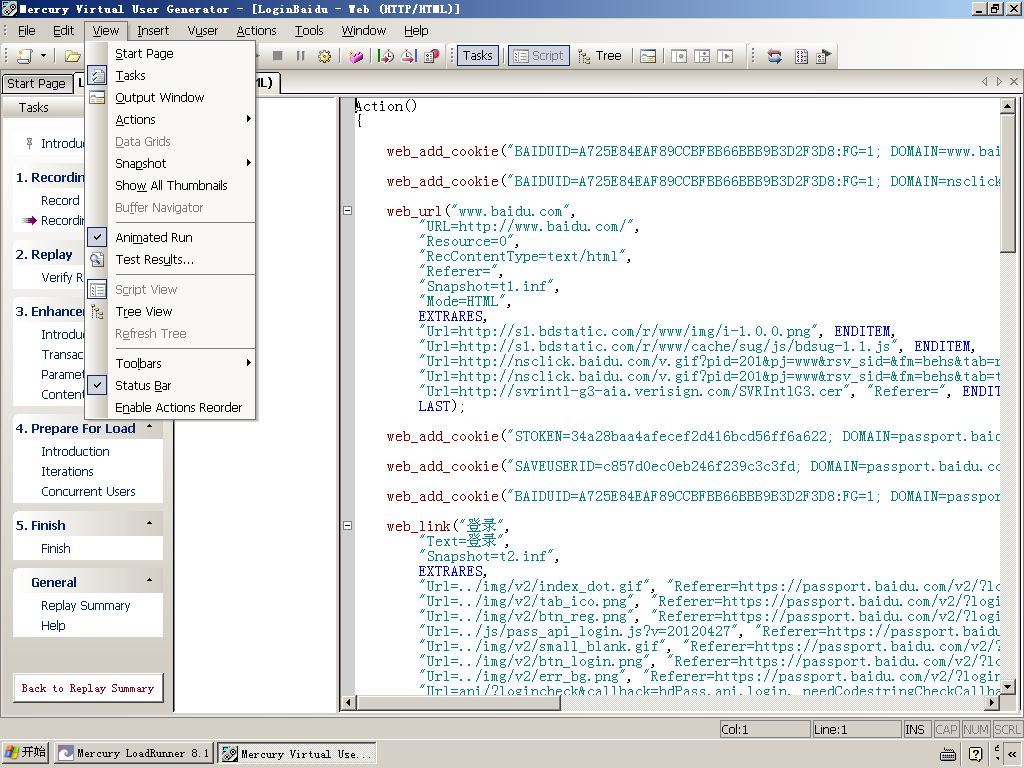The width and height of the screenshot is (1024, 768).
Task: Click the Pause replay toolbar icon
Action: click(x=300, y=56)
